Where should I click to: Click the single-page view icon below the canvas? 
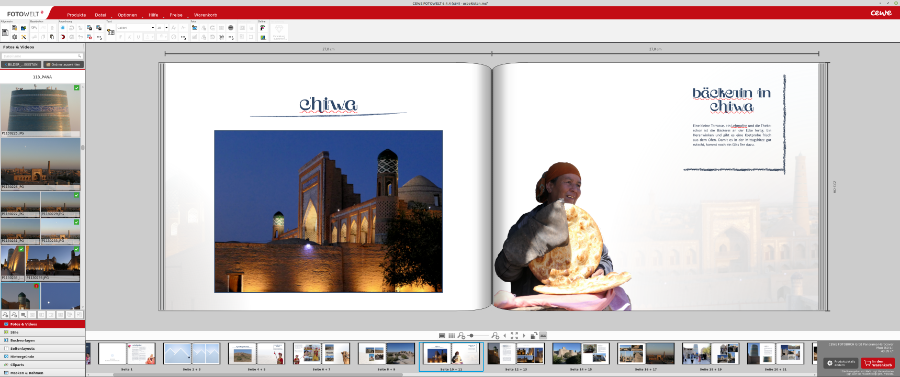(442, 335)
